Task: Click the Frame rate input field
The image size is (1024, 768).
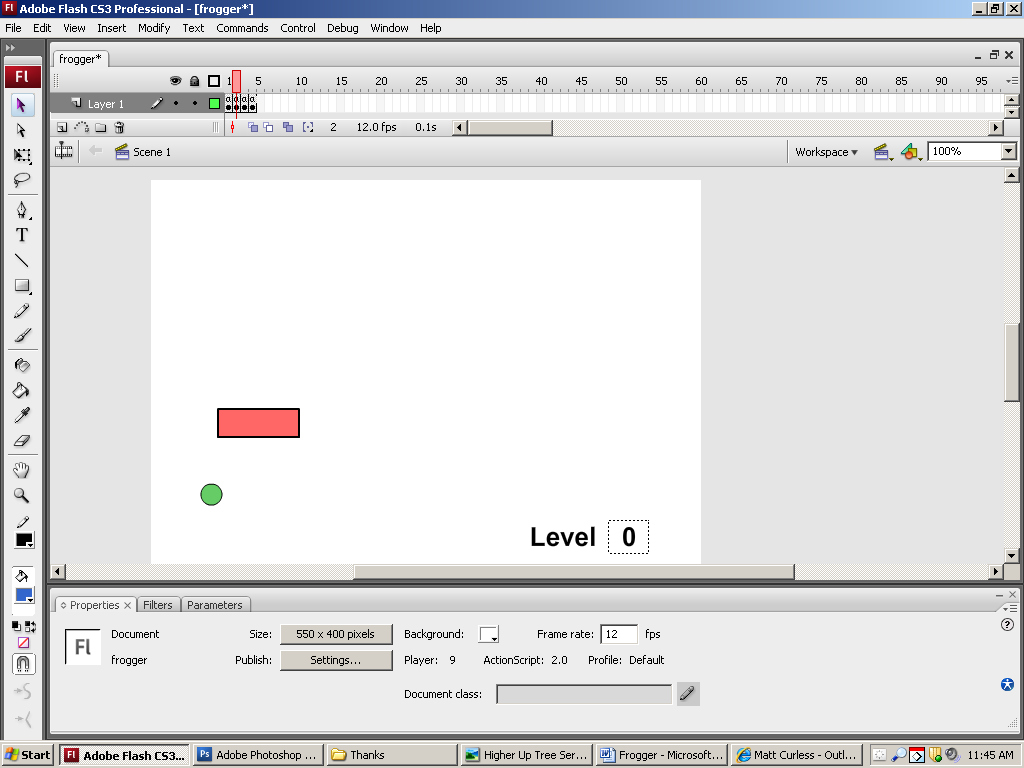Action: [619, 634]
